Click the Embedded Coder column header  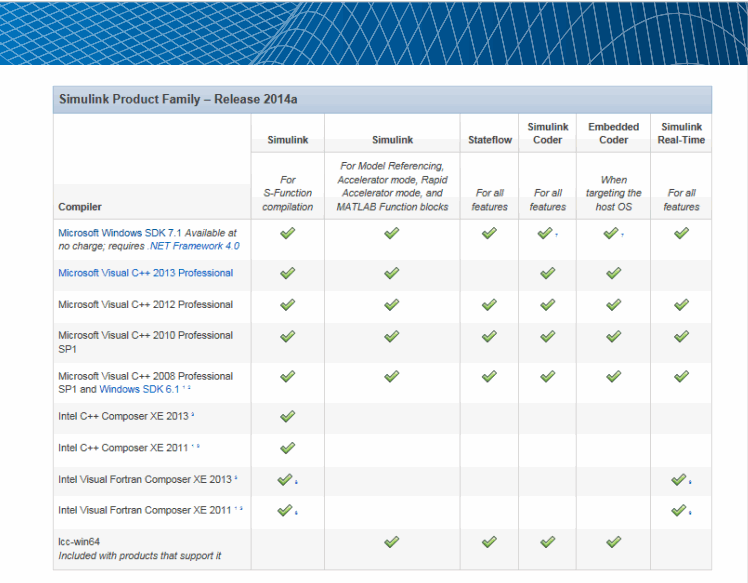(x=613, y=133)
